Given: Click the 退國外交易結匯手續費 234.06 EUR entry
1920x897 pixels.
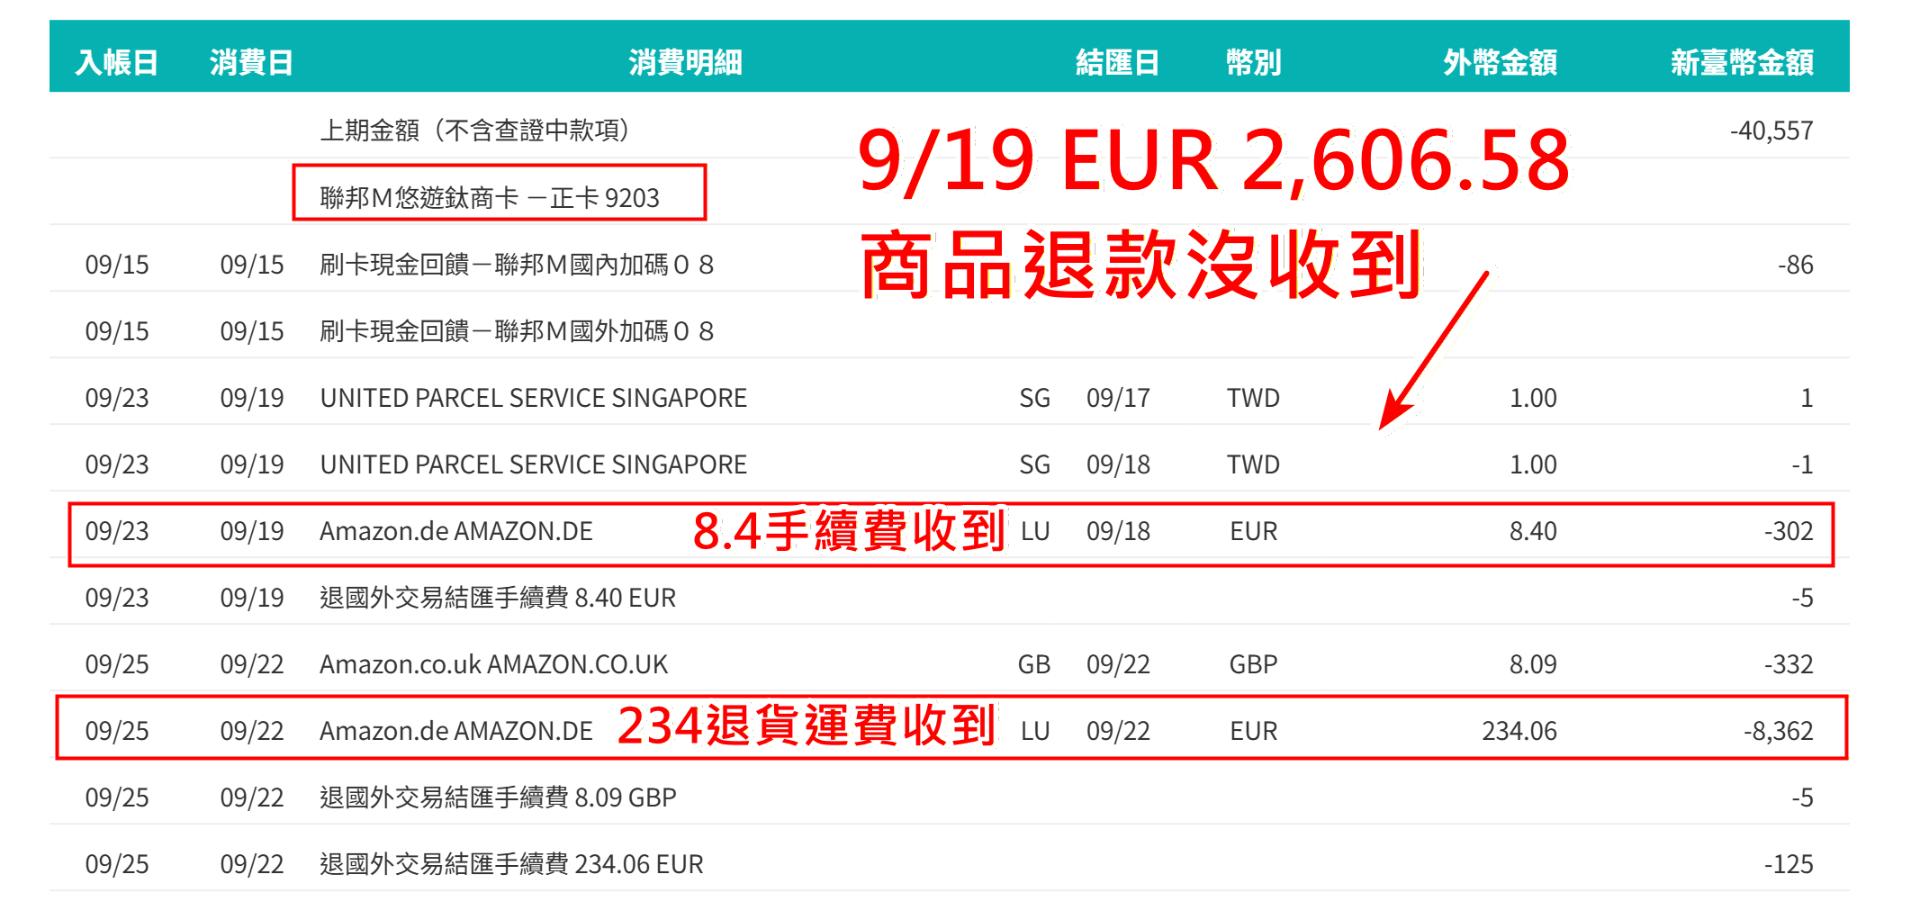Looking at the screenshot, I should pos(511,864).
